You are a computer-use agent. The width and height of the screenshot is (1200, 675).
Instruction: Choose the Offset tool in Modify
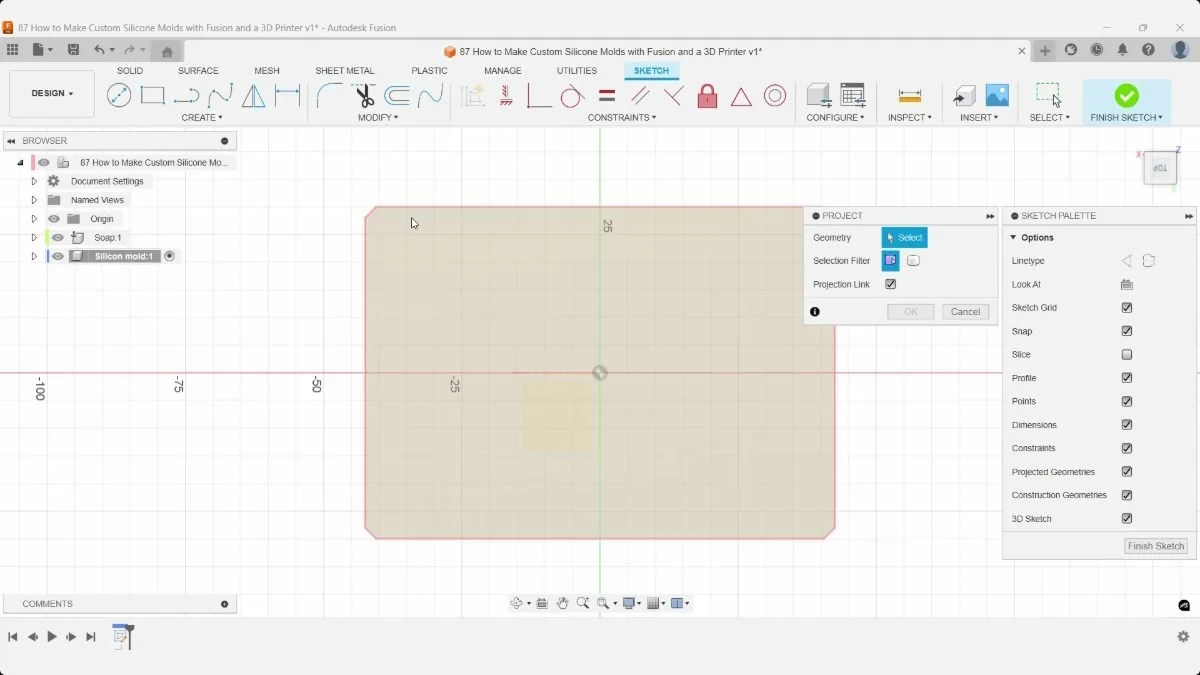point(397,95)
